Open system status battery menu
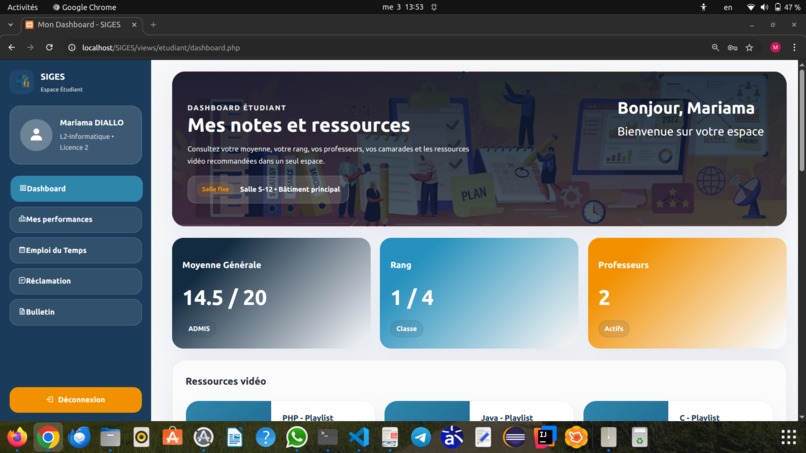 point(774,7)
